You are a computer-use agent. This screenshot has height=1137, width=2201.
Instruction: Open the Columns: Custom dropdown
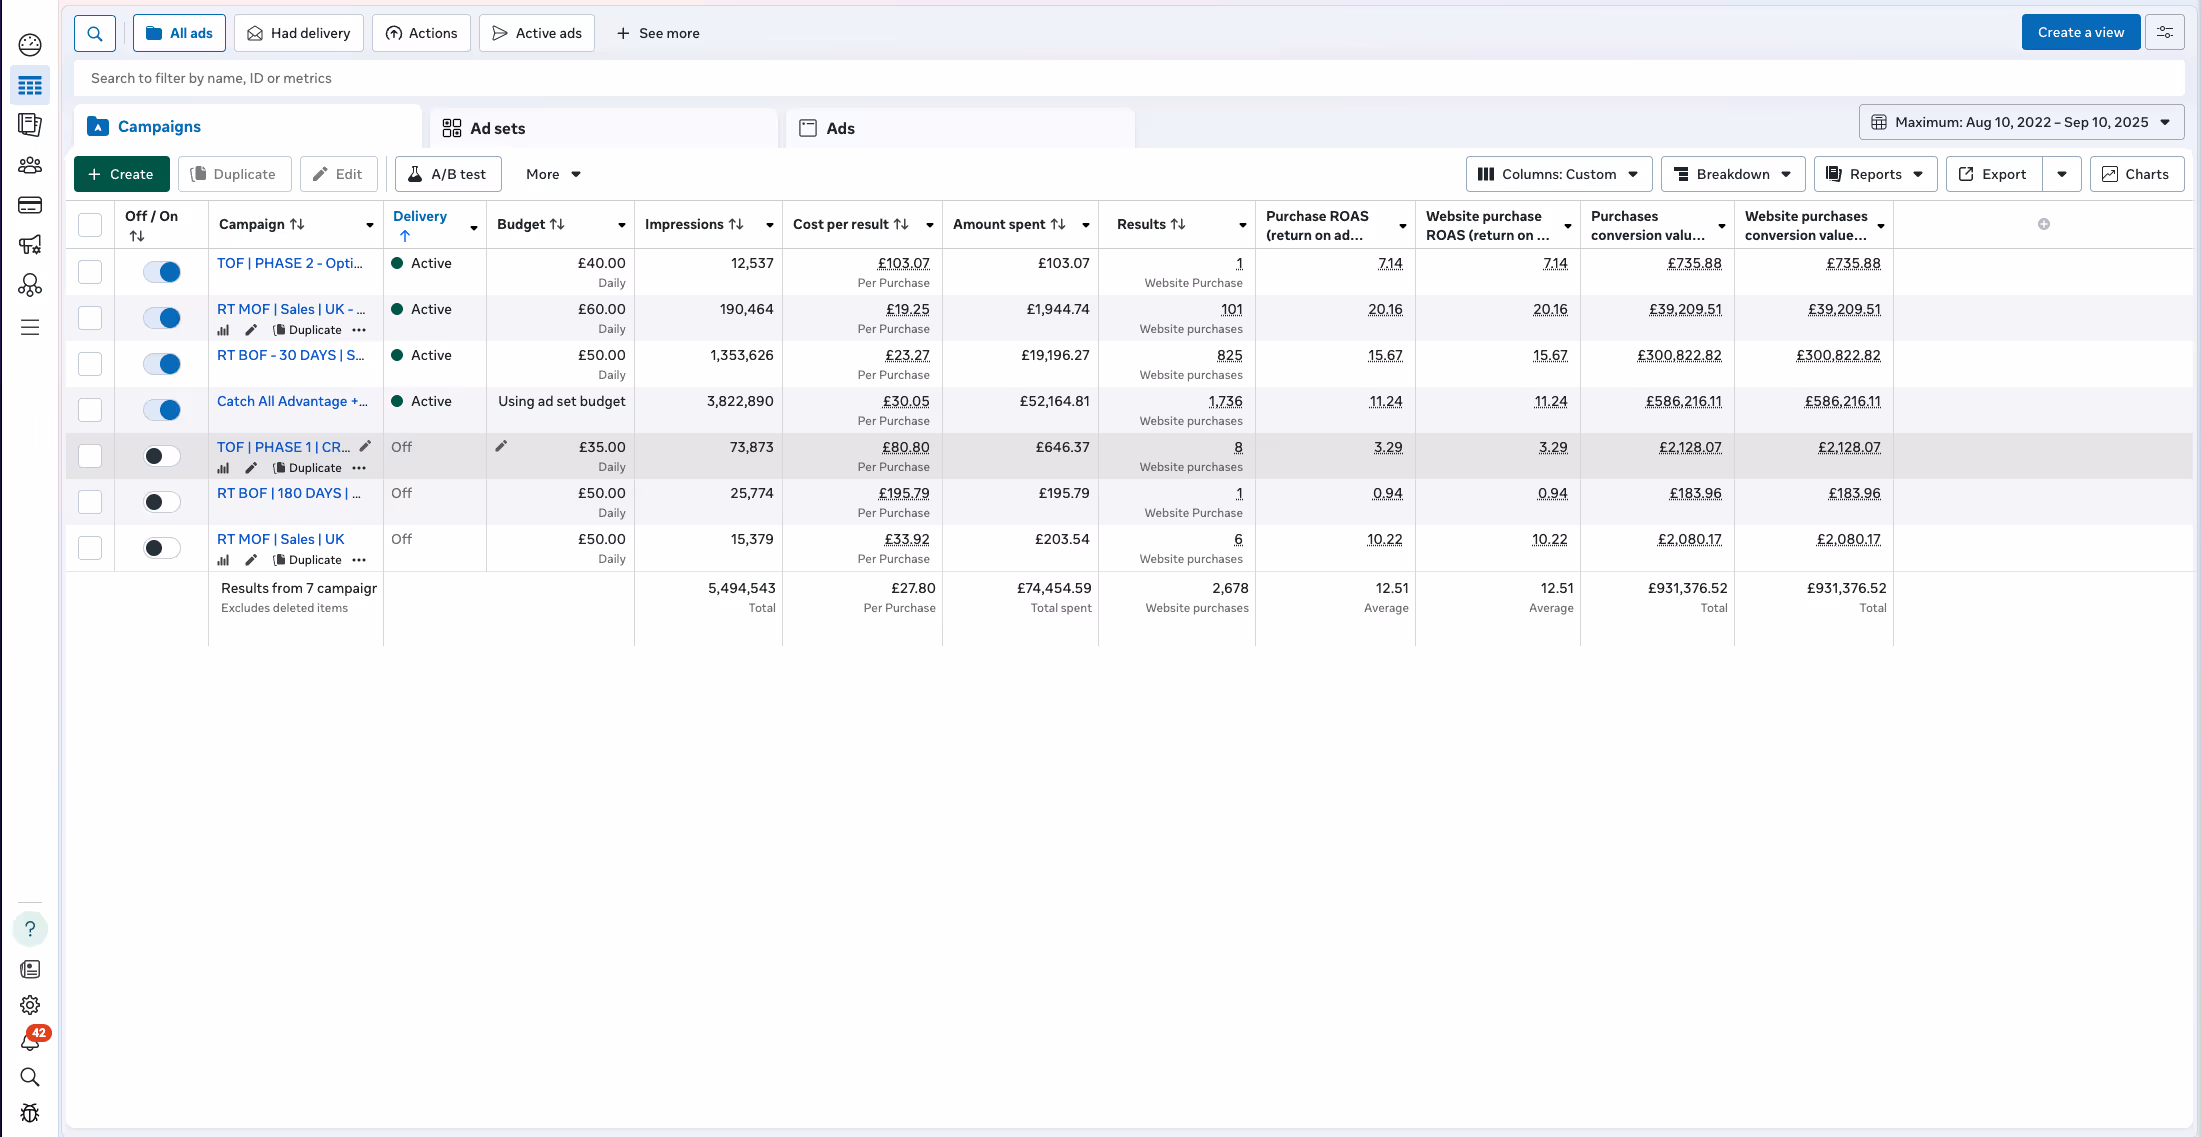(1558, 174)
